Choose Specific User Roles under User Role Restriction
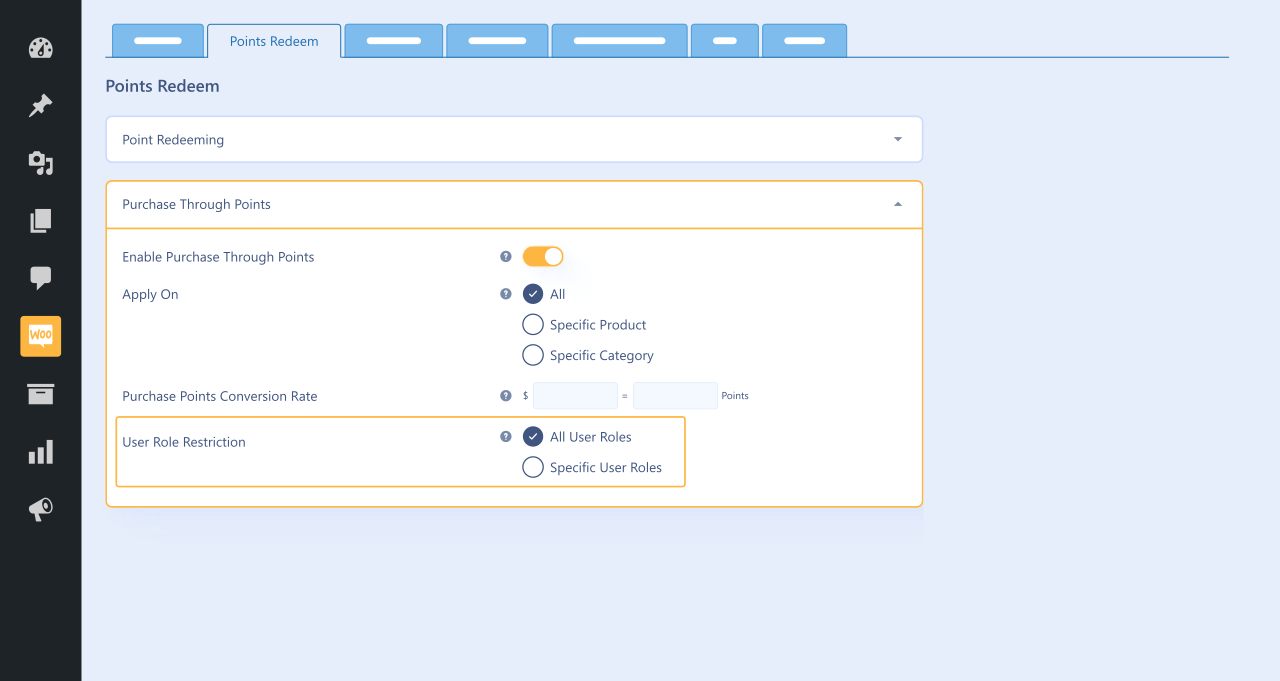The height and width of the screenshot is (681, 1280). 533,467
